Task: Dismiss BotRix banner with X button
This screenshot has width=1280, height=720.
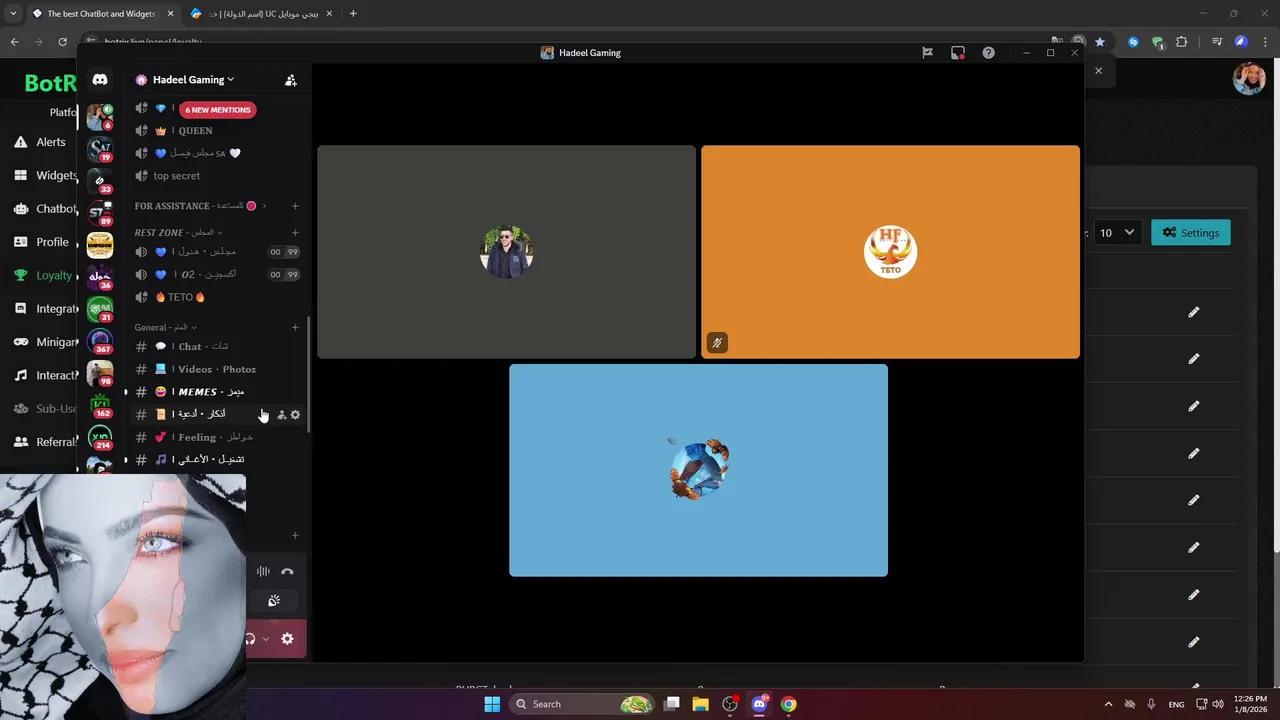Action: 1098,71
